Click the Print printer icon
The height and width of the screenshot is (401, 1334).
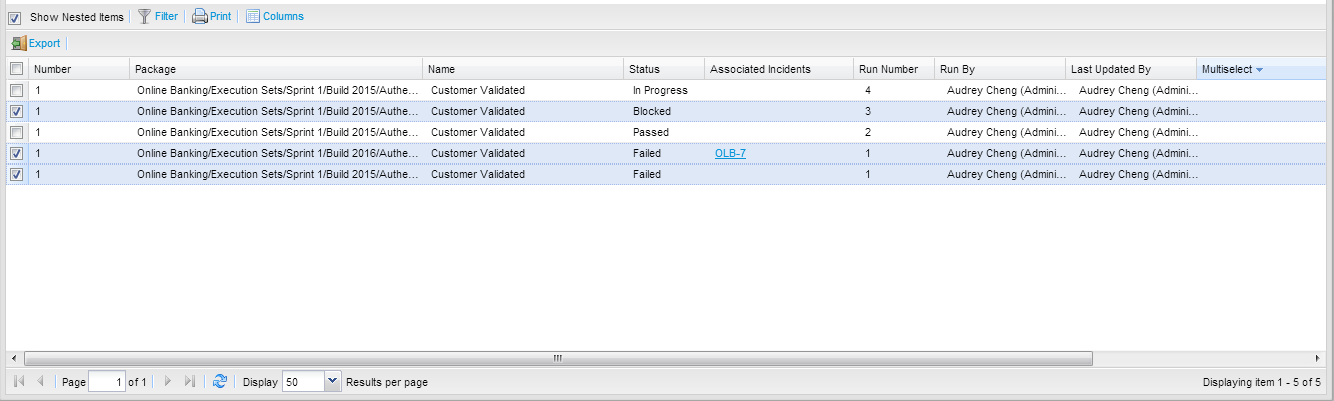click(x=200, y=16)
